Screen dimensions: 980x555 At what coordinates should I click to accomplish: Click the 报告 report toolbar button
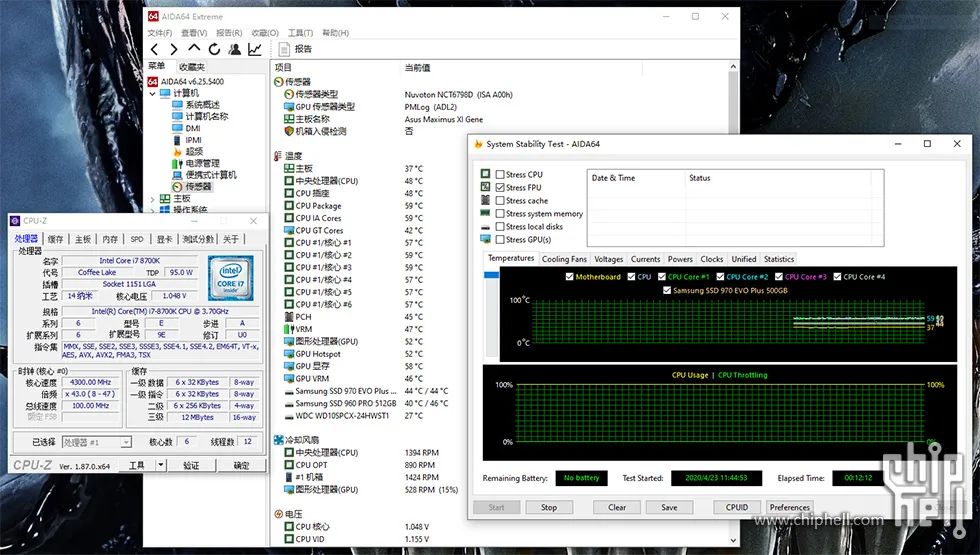pos(296,49)
